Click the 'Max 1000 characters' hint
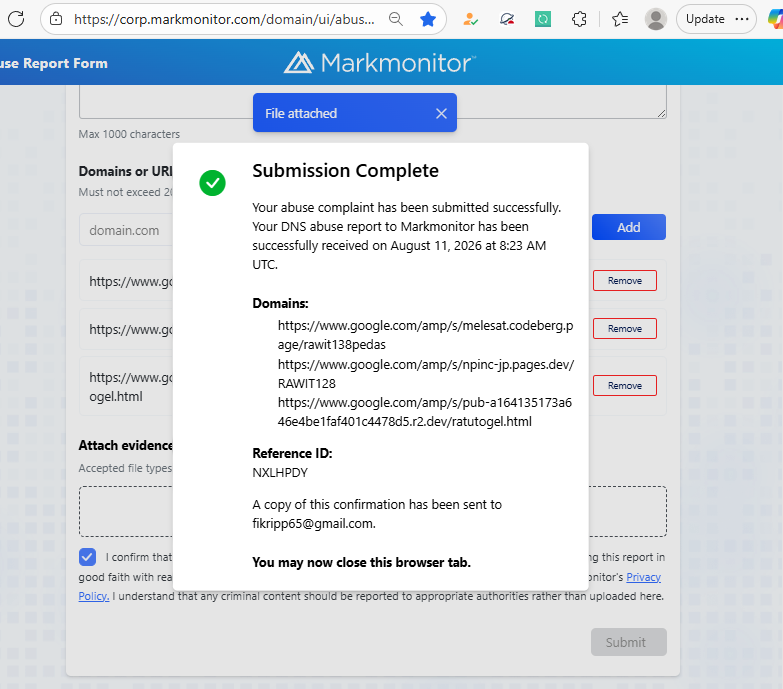Screen dimensions: 783x689 (129, 134)
